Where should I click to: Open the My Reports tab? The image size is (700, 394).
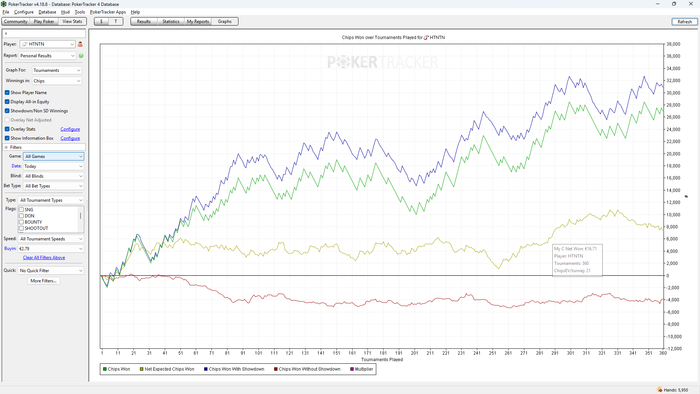point(198,21)
